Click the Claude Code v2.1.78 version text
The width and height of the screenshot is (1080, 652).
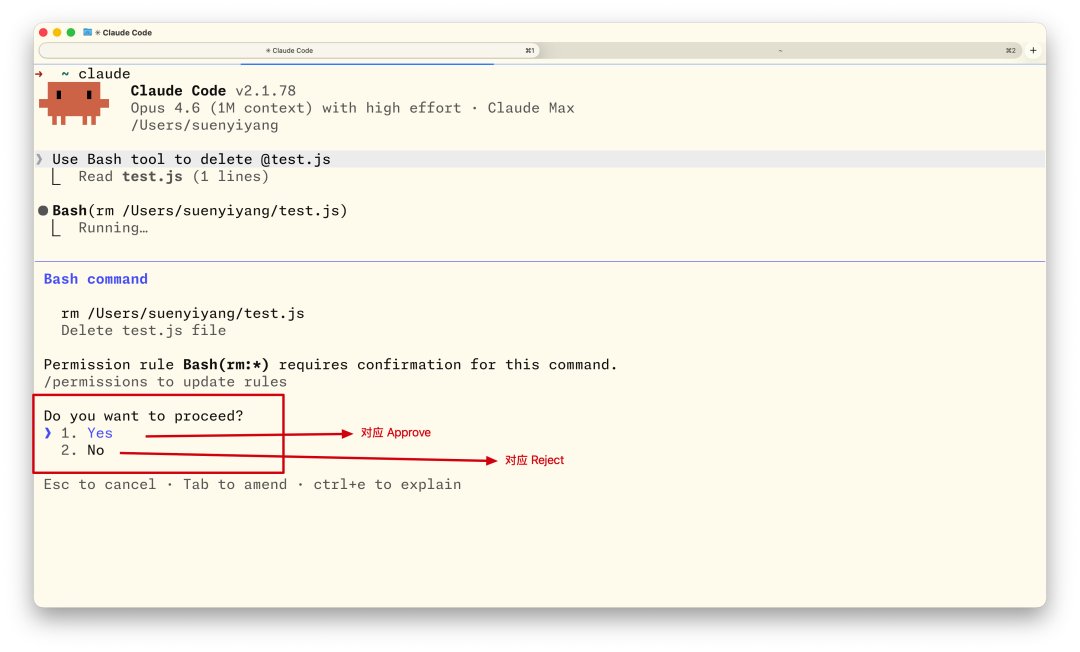click(x=214, y=91)
